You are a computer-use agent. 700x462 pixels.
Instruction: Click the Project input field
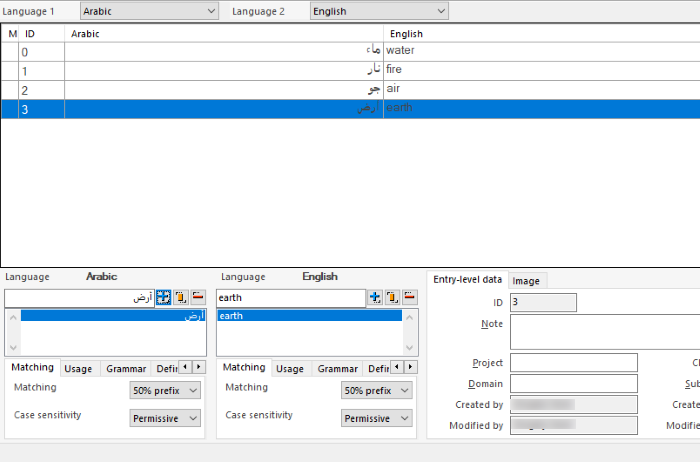(573, 362)
